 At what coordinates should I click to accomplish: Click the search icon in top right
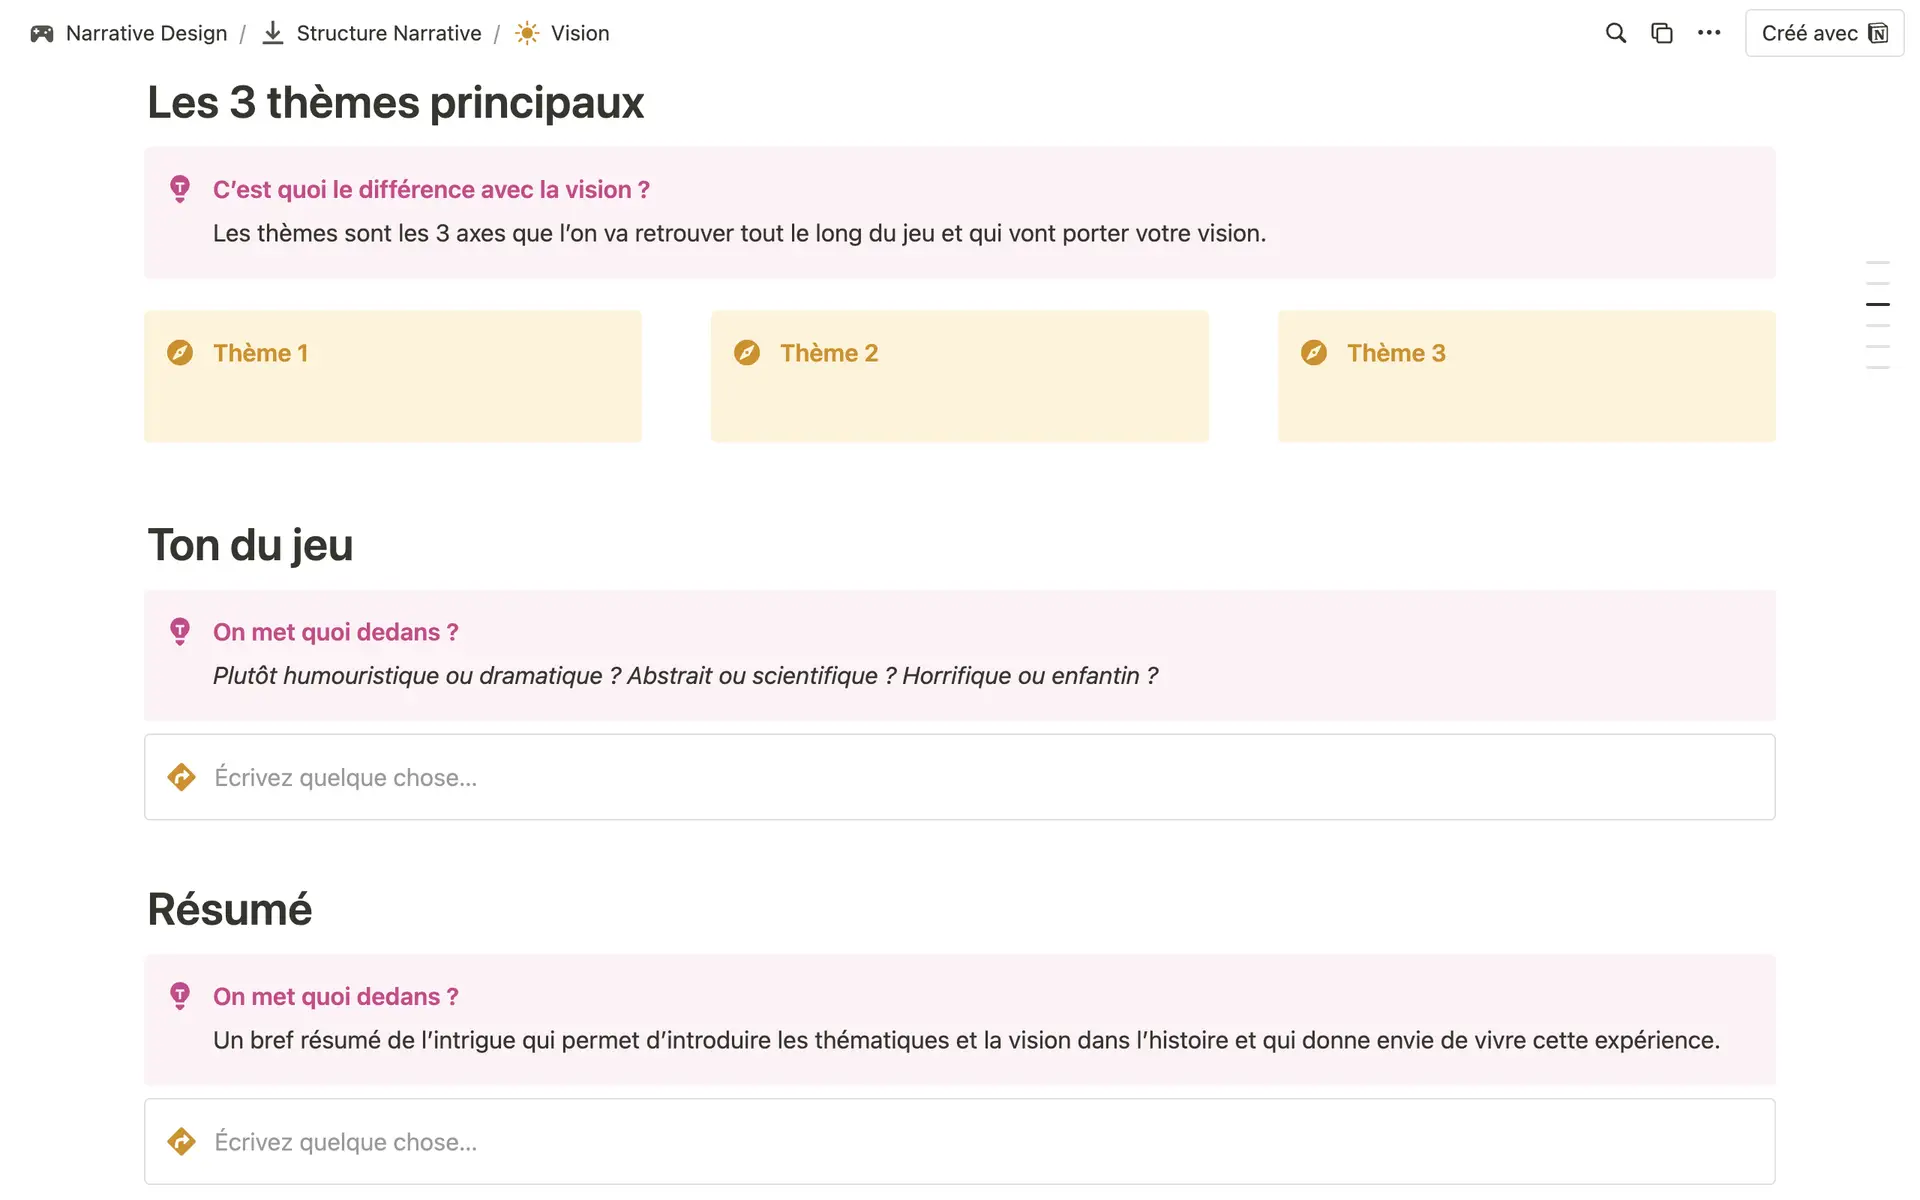pyautogui.click(x=1615, y=32)
